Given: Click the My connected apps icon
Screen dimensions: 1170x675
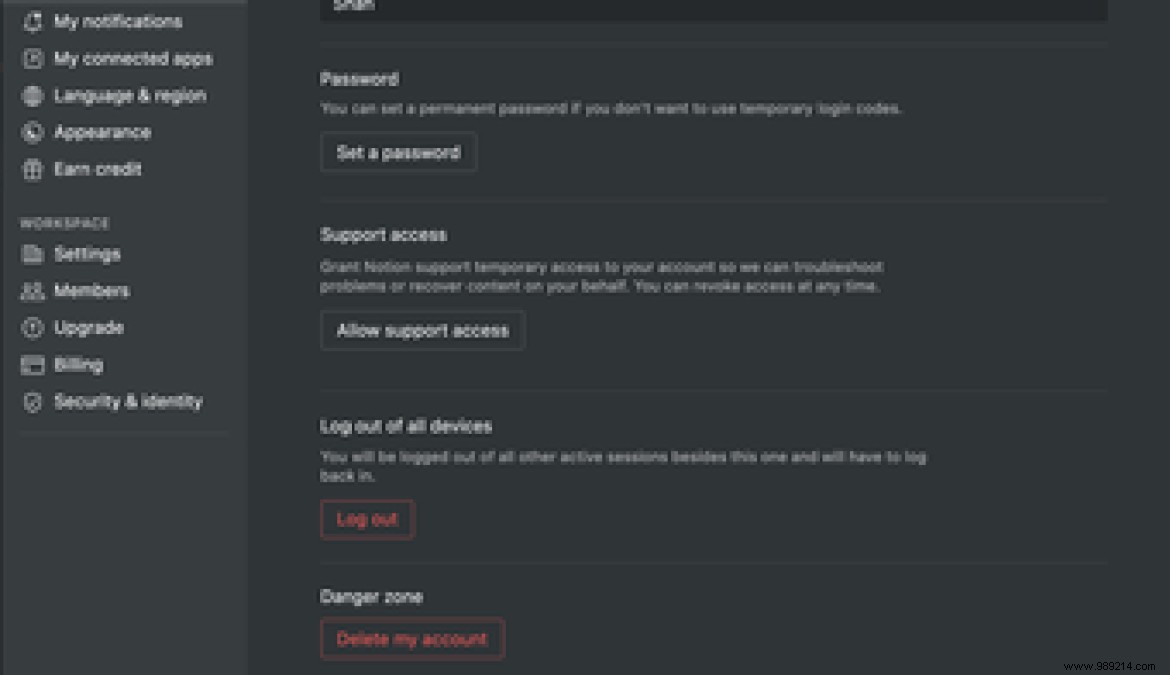Looking at the screenshot, I should [x=33, y=58].
